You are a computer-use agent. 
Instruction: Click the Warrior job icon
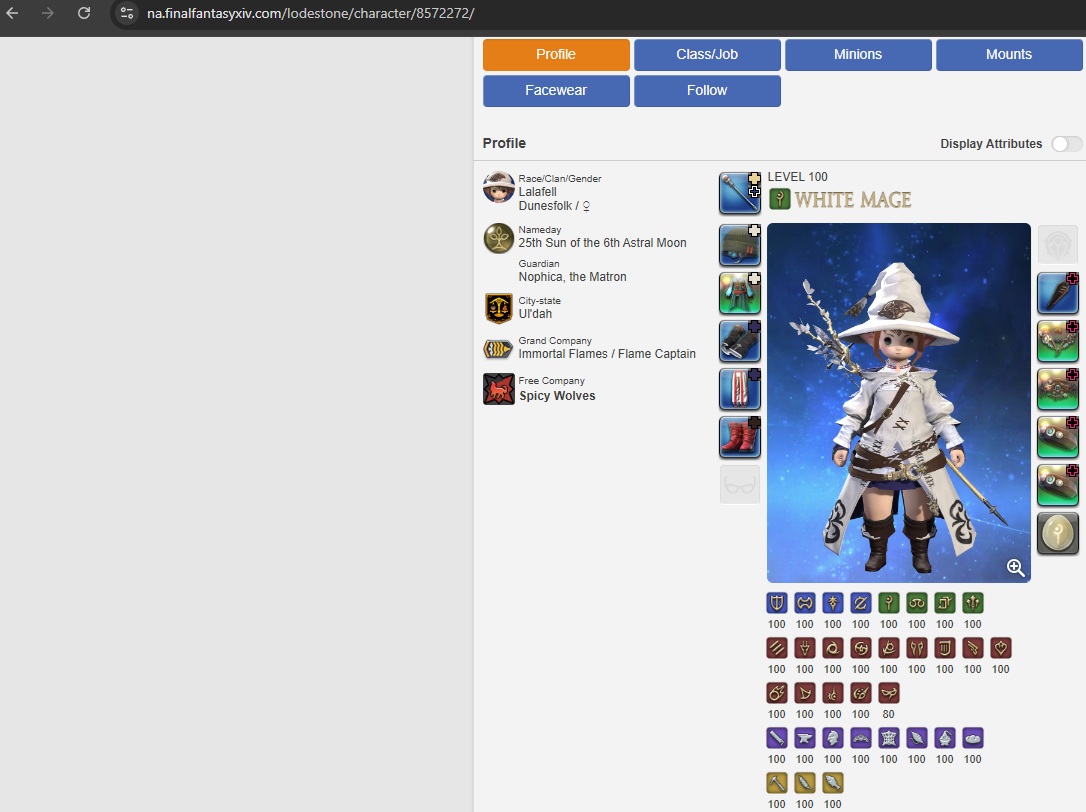[805, 603]
